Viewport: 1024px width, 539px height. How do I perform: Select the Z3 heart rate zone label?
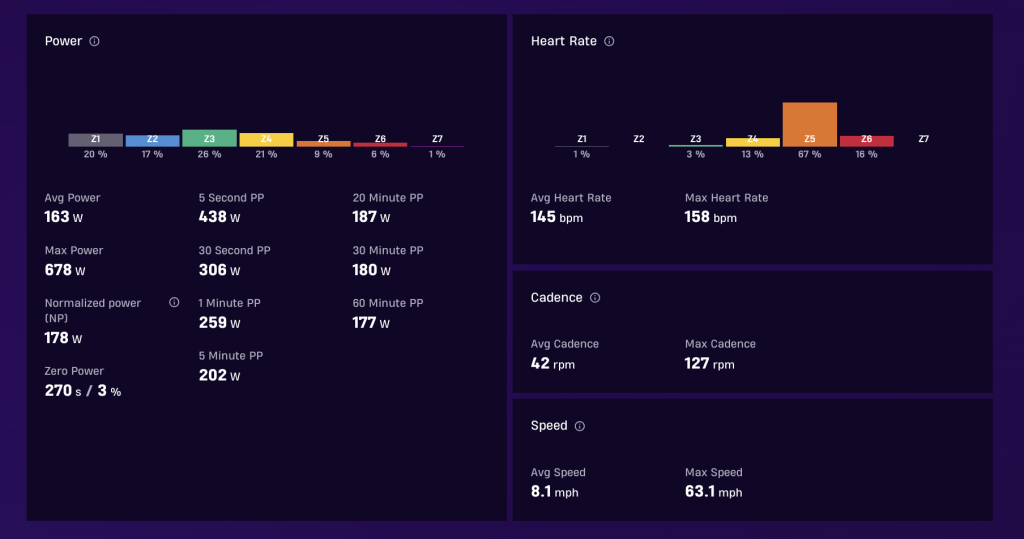pyautogui.click(x=696, y=139)
